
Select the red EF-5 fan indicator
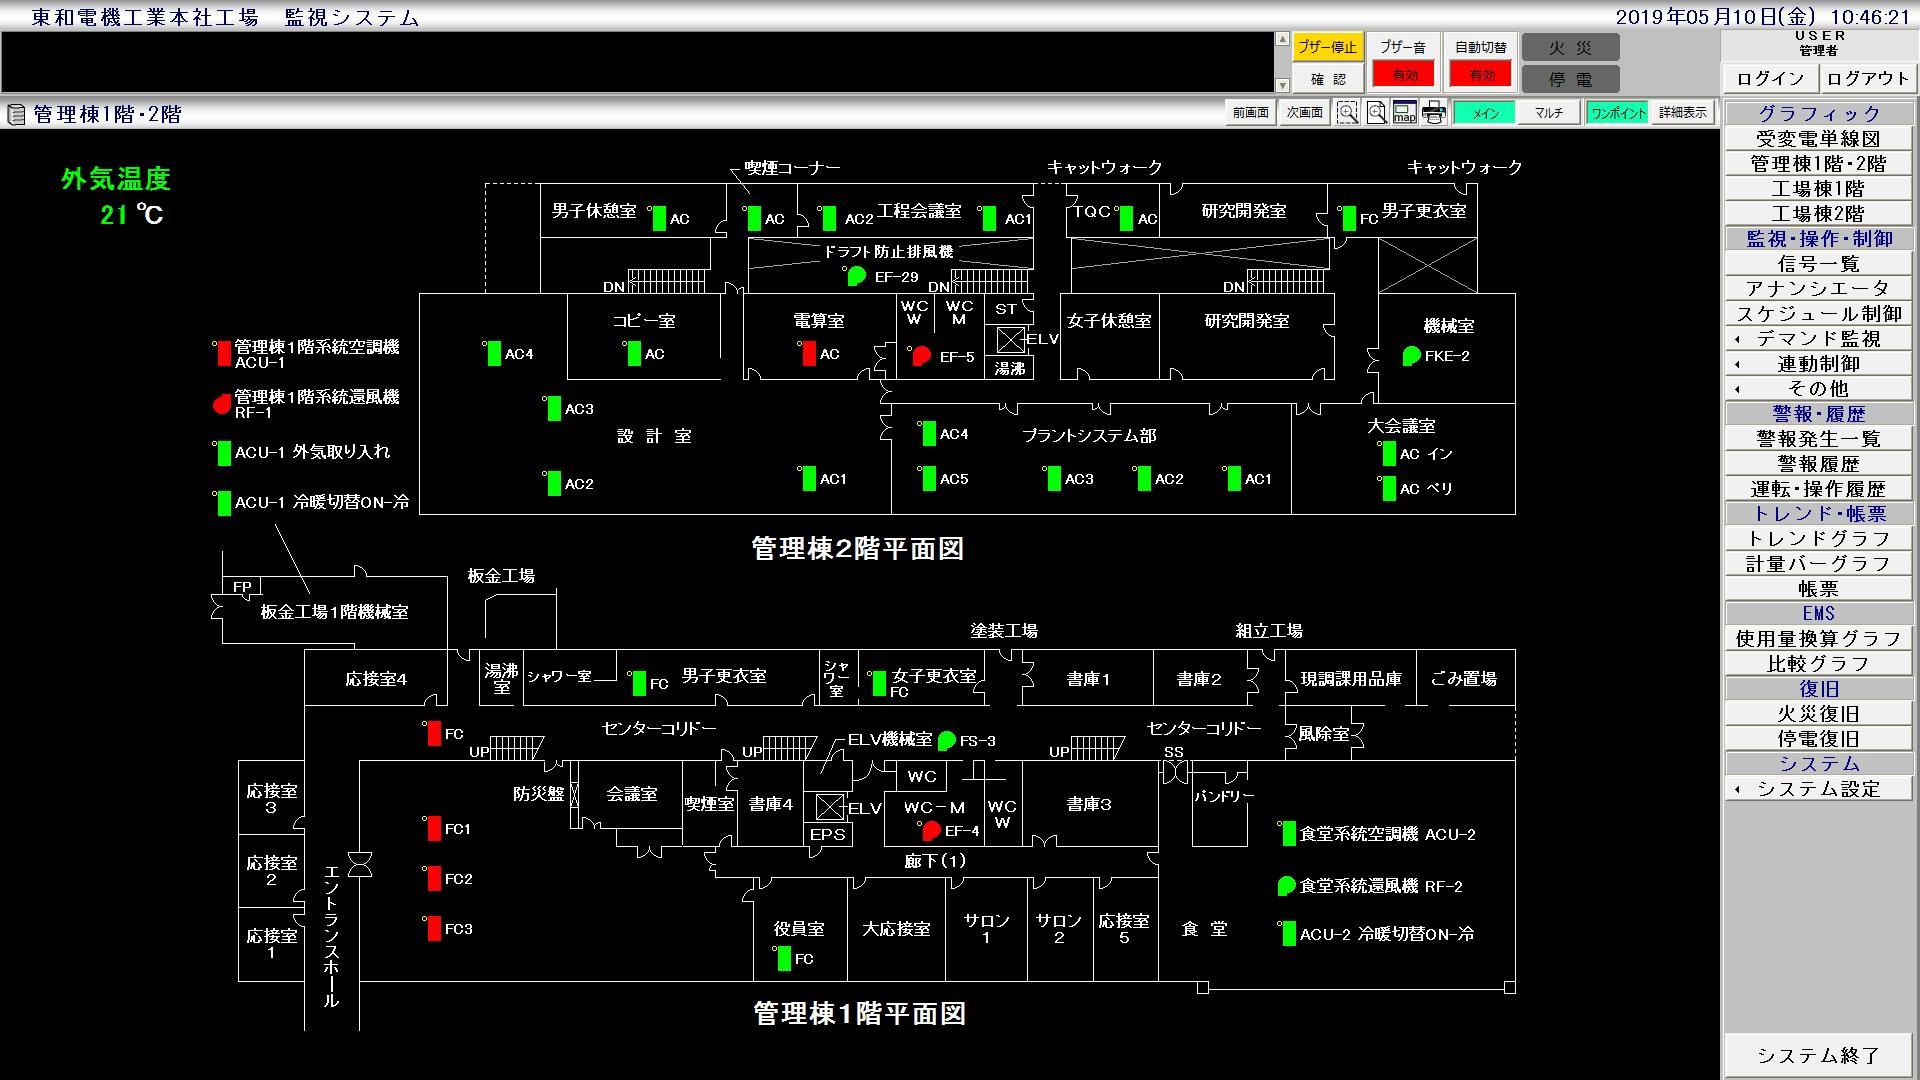pyautogui.click(x=921, y=355)
